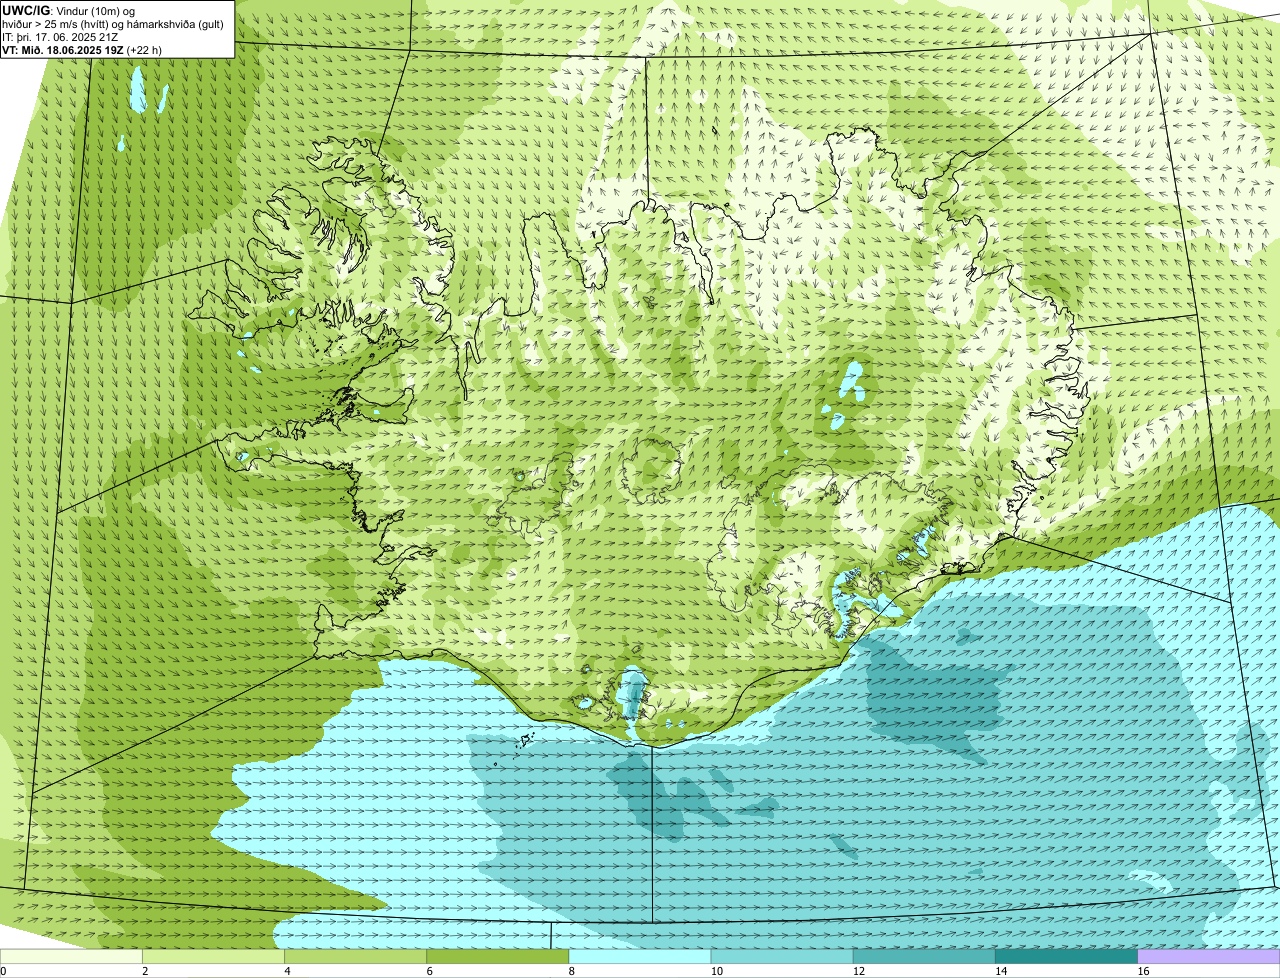Click the "UWC/IG: Vindur (10m) og" title line
This screenshot has height=978, width=1280.
click(x=69, y=10)
